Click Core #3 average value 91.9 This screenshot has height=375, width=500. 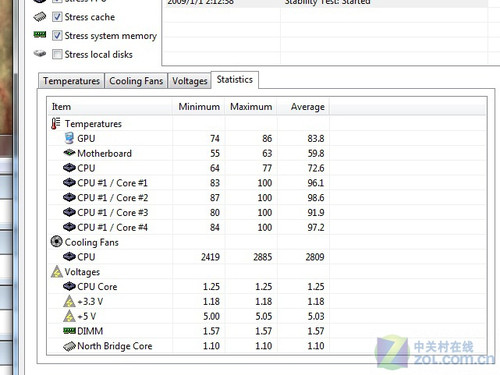pos(316,213)
